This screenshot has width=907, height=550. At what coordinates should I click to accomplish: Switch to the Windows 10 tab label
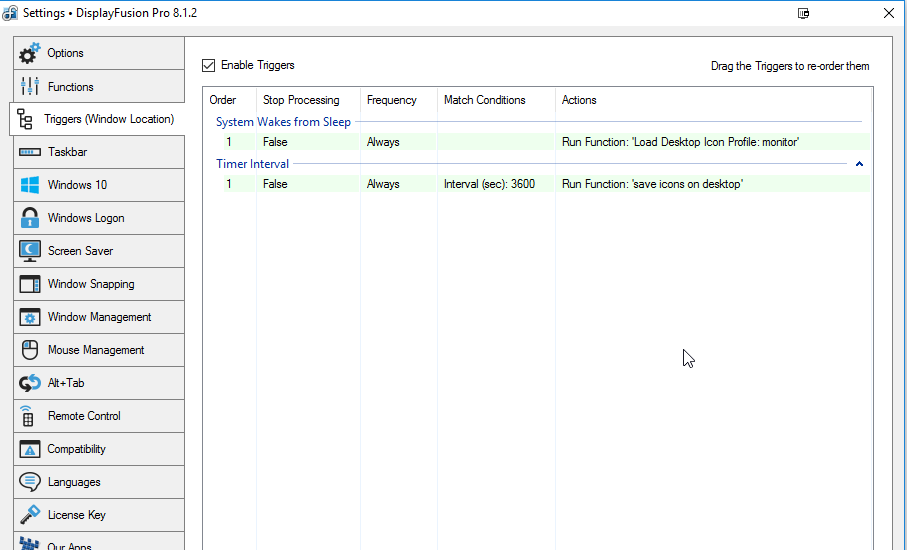pyautogui.click(x=78, y=185)
